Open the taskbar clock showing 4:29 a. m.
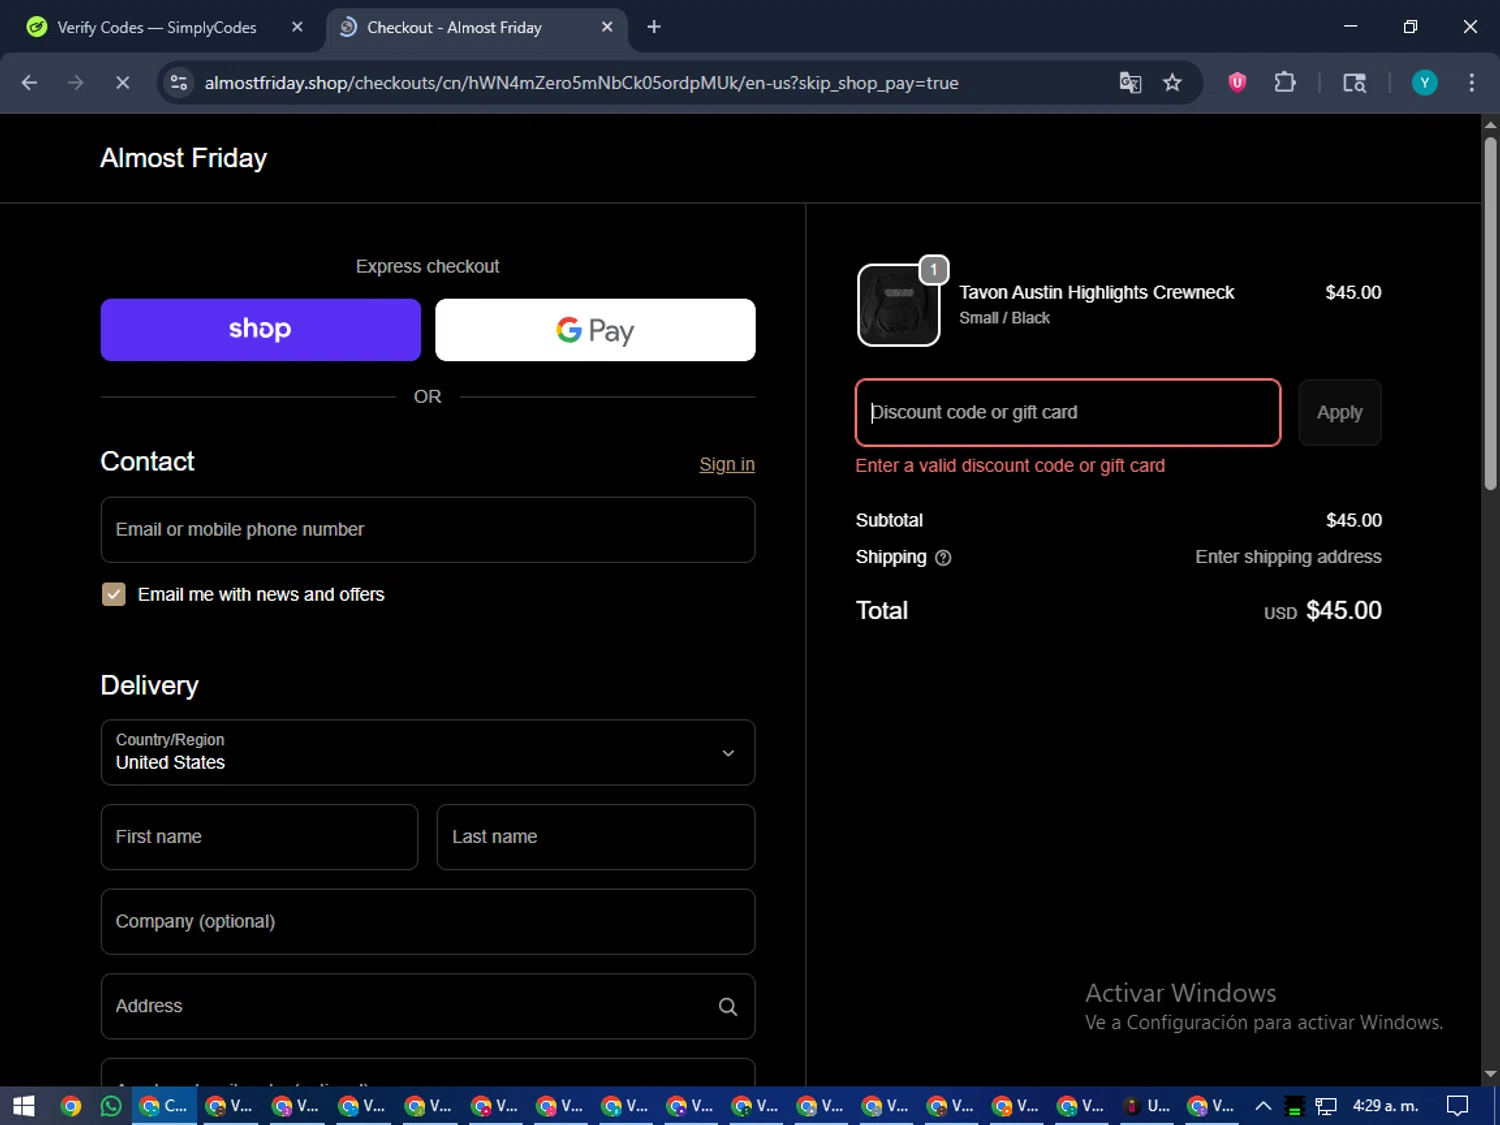Screen dimensions: 1500x1125 [1385, 1106]
